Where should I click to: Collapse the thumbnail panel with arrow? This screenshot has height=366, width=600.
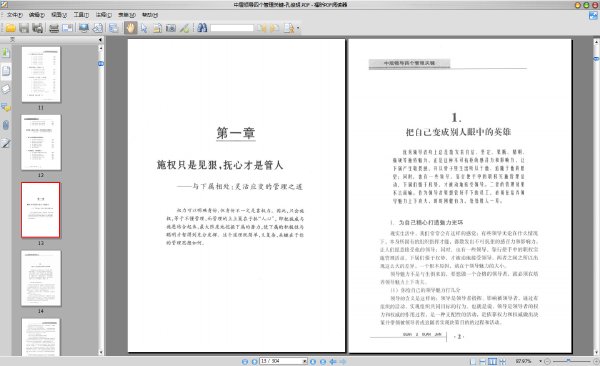pyautogui.click(x=100, y=39)
